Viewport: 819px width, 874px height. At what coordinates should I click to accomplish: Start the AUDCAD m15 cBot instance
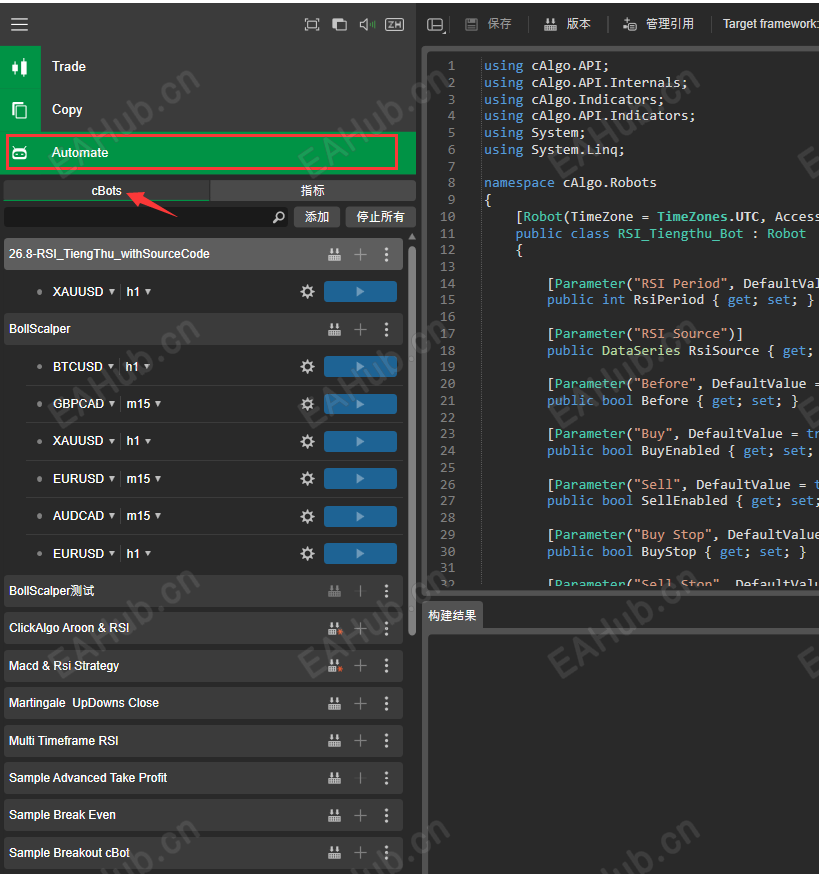[360, 516]
